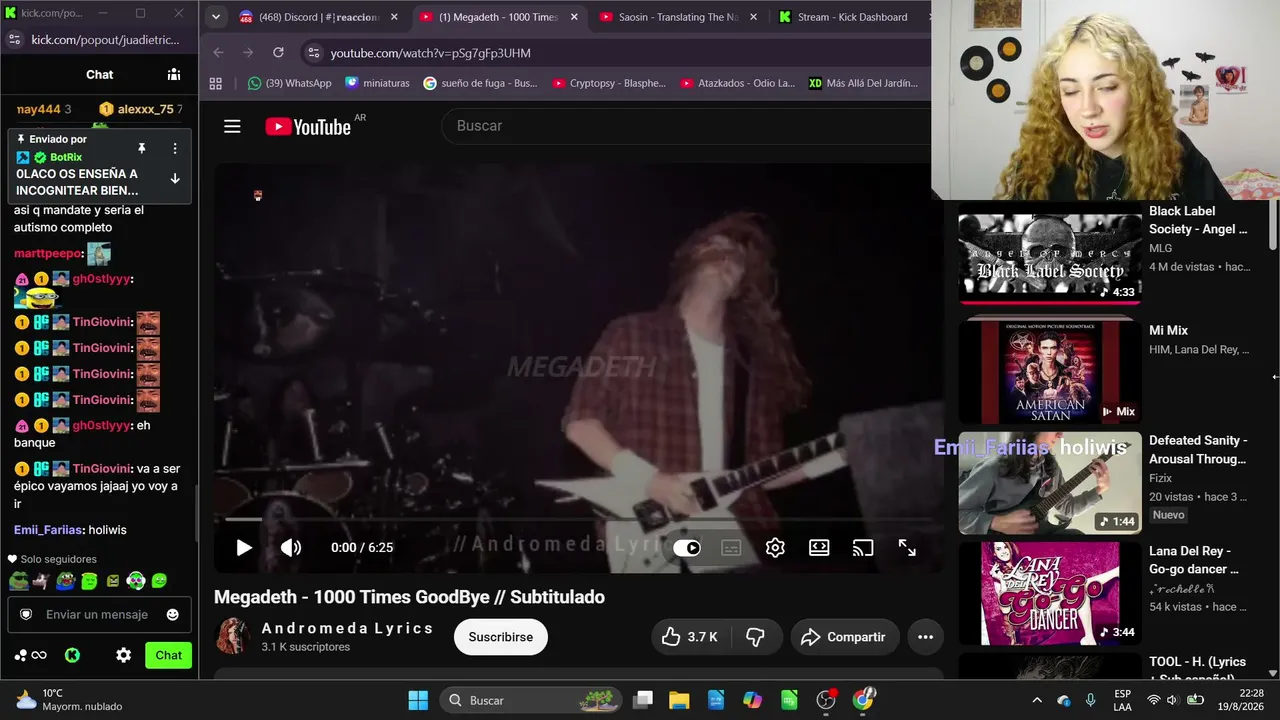Open Lana Del Rey Go-go dancer thumbnail
The height and width of the screenshot is (720, 1280).
click(x=1050, y=593)
